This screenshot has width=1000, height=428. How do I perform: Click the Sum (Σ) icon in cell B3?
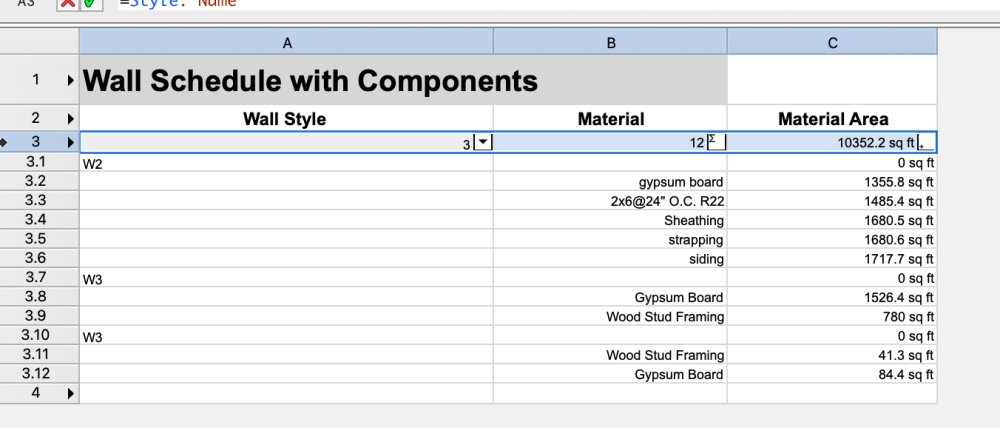coord(715,143)
